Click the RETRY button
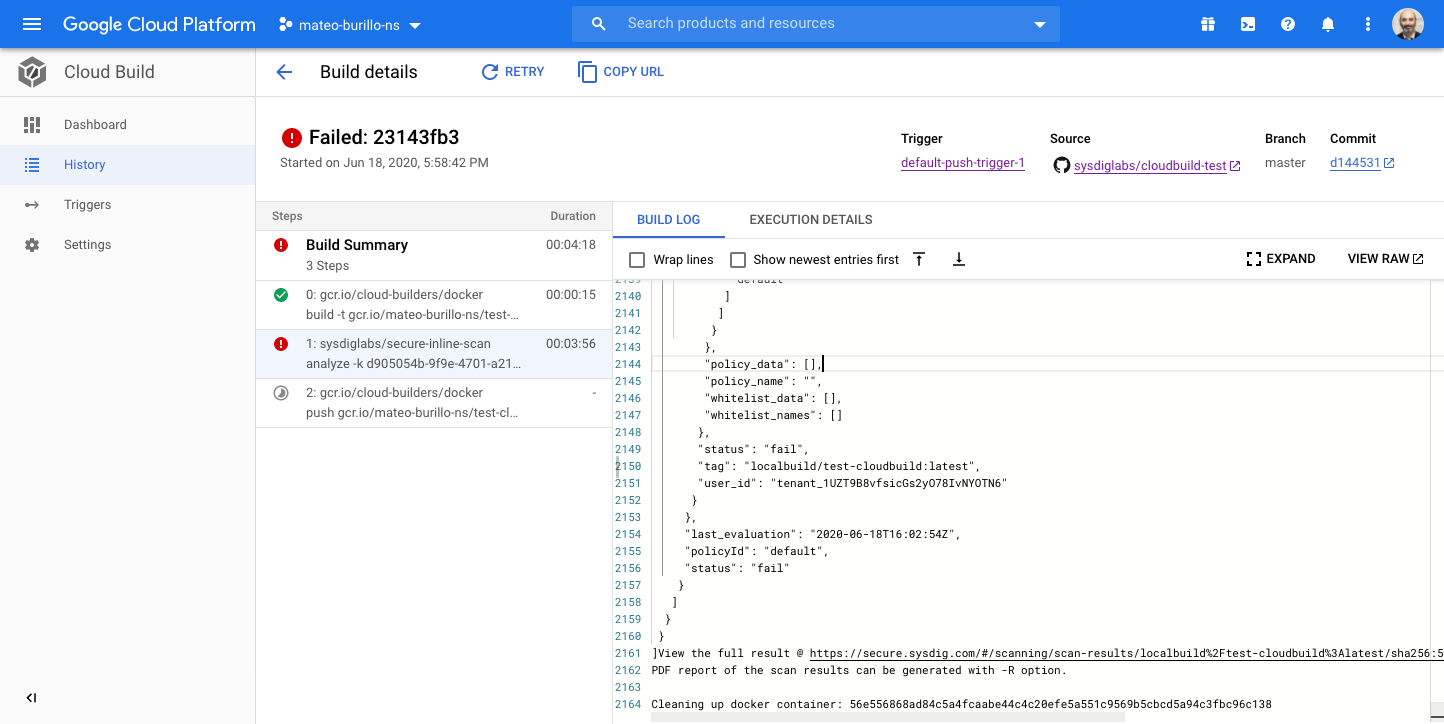Image resolution: width=1444 pixels, height=724 pixels. point(513,72)
